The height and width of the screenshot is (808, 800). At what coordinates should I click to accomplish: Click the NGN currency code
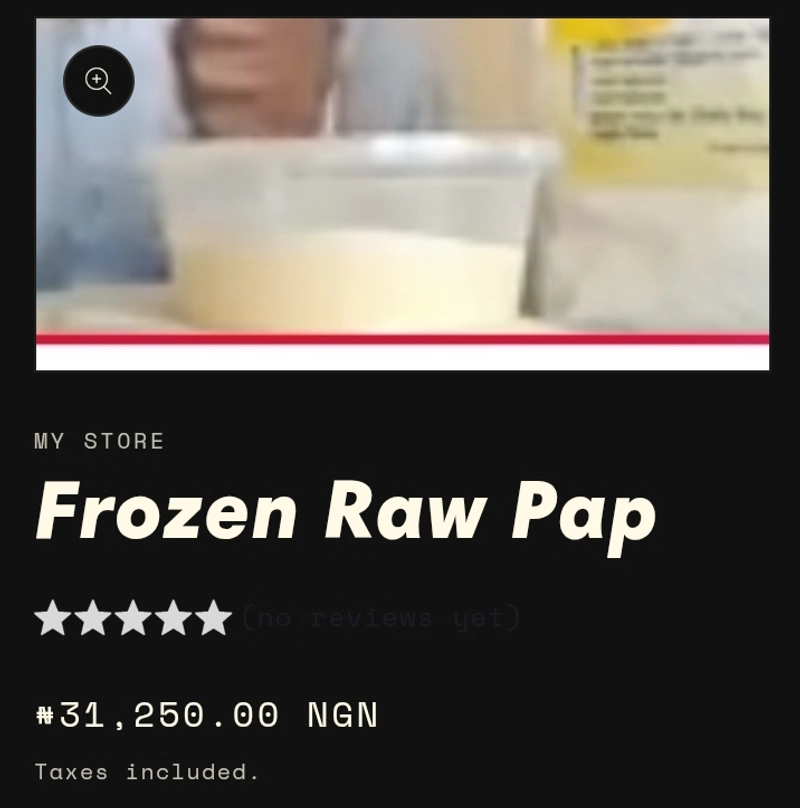point(343,715)
